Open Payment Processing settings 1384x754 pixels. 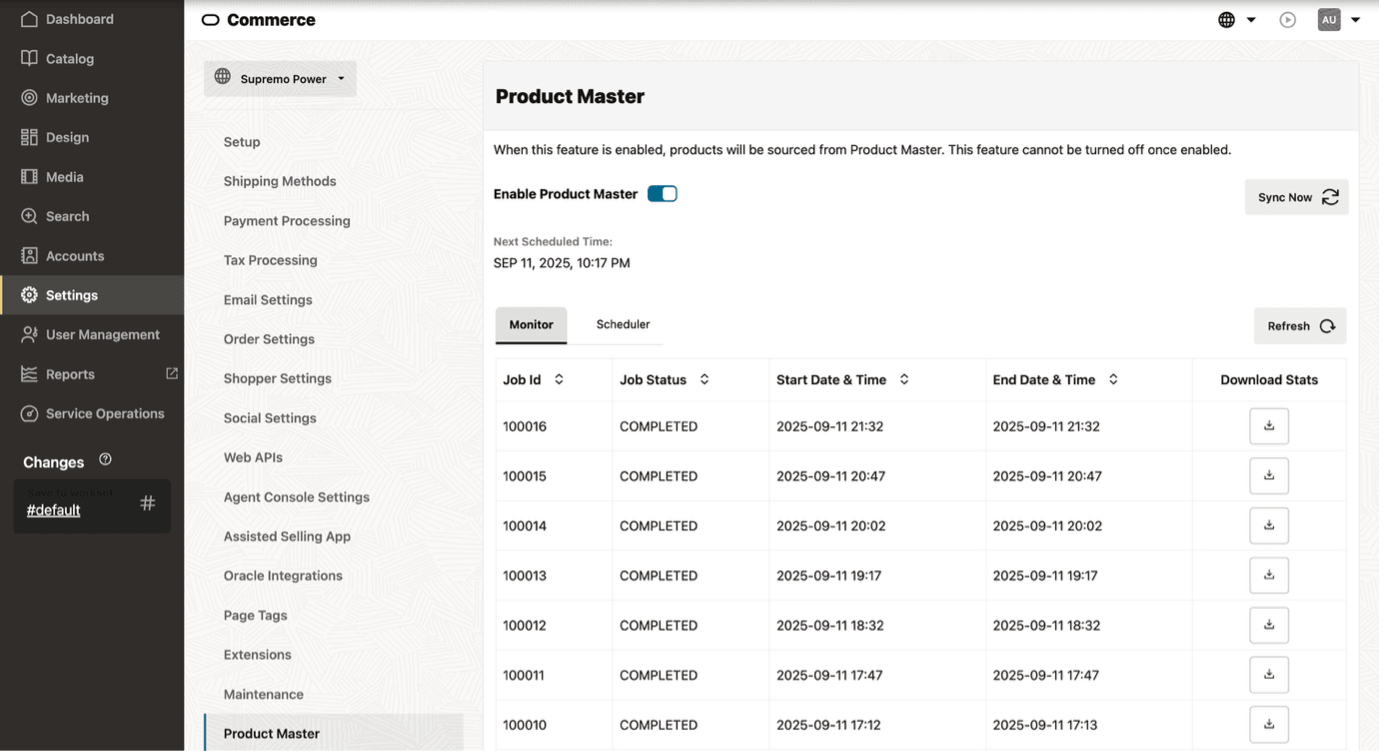pos(287,221)
